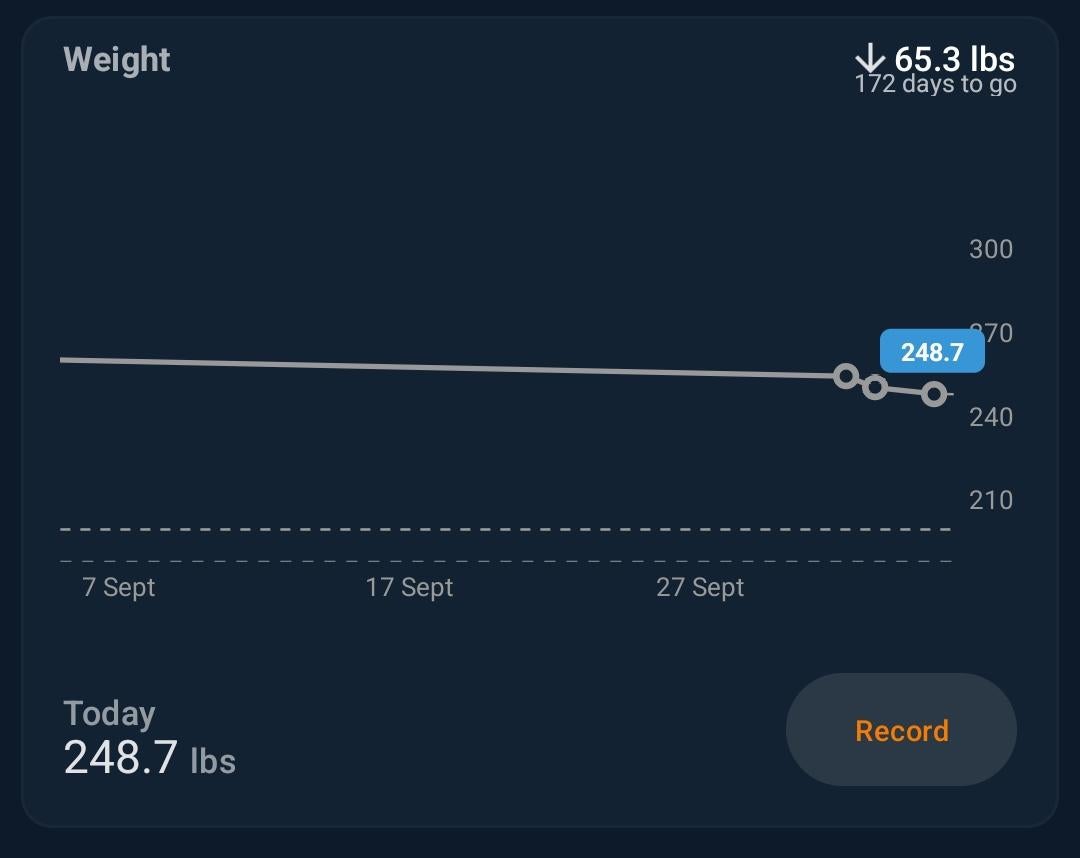
Task: Click the 17 Sept date label
Action: pos(409,587)
